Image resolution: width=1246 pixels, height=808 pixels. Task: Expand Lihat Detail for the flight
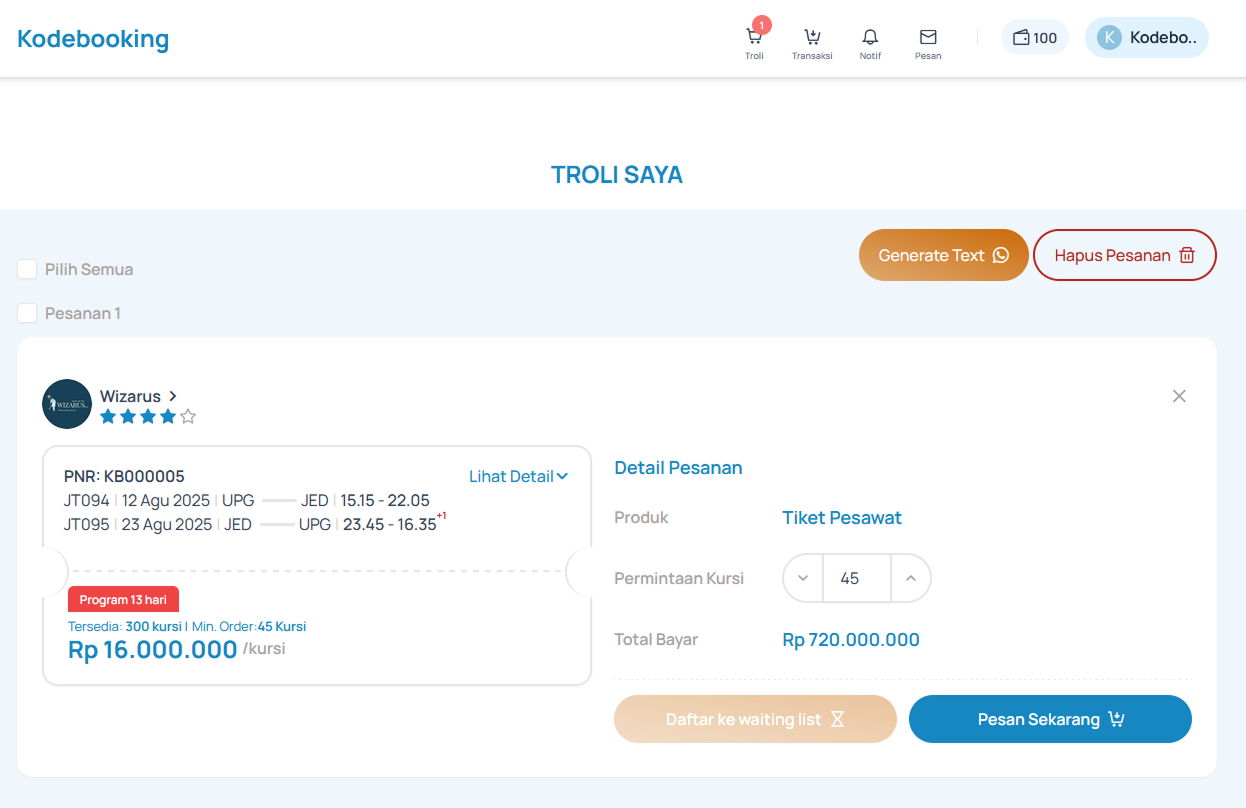[x=518, y=477]
